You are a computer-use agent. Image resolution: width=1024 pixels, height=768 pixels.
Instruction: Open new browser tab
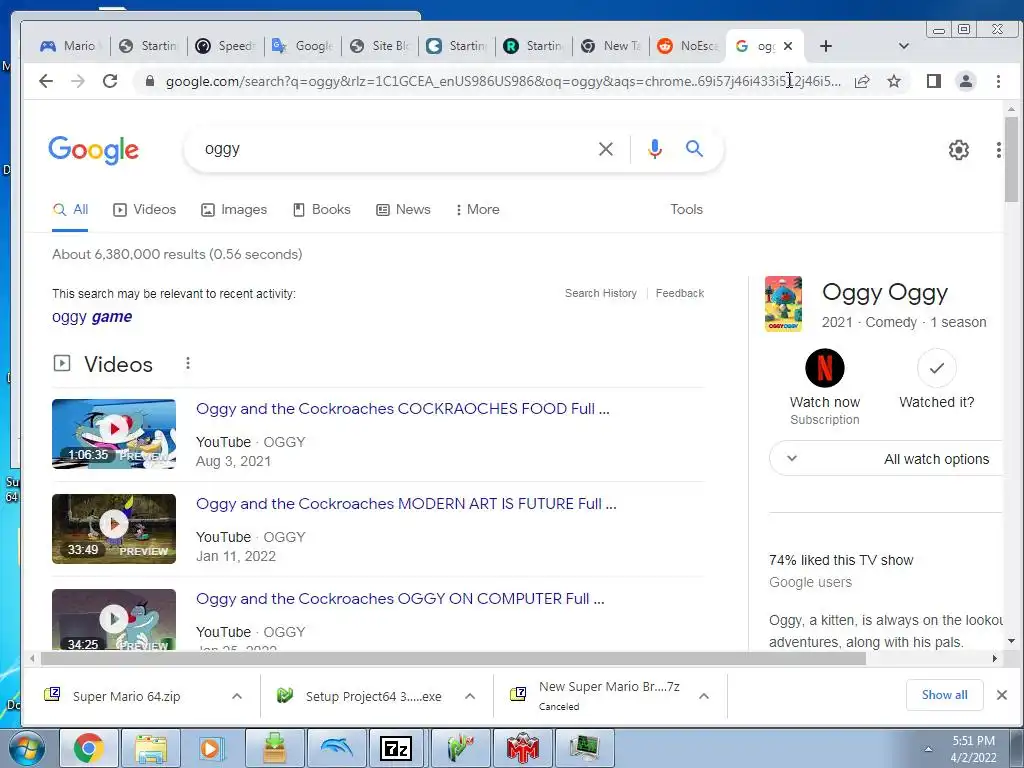coord(825,46)
